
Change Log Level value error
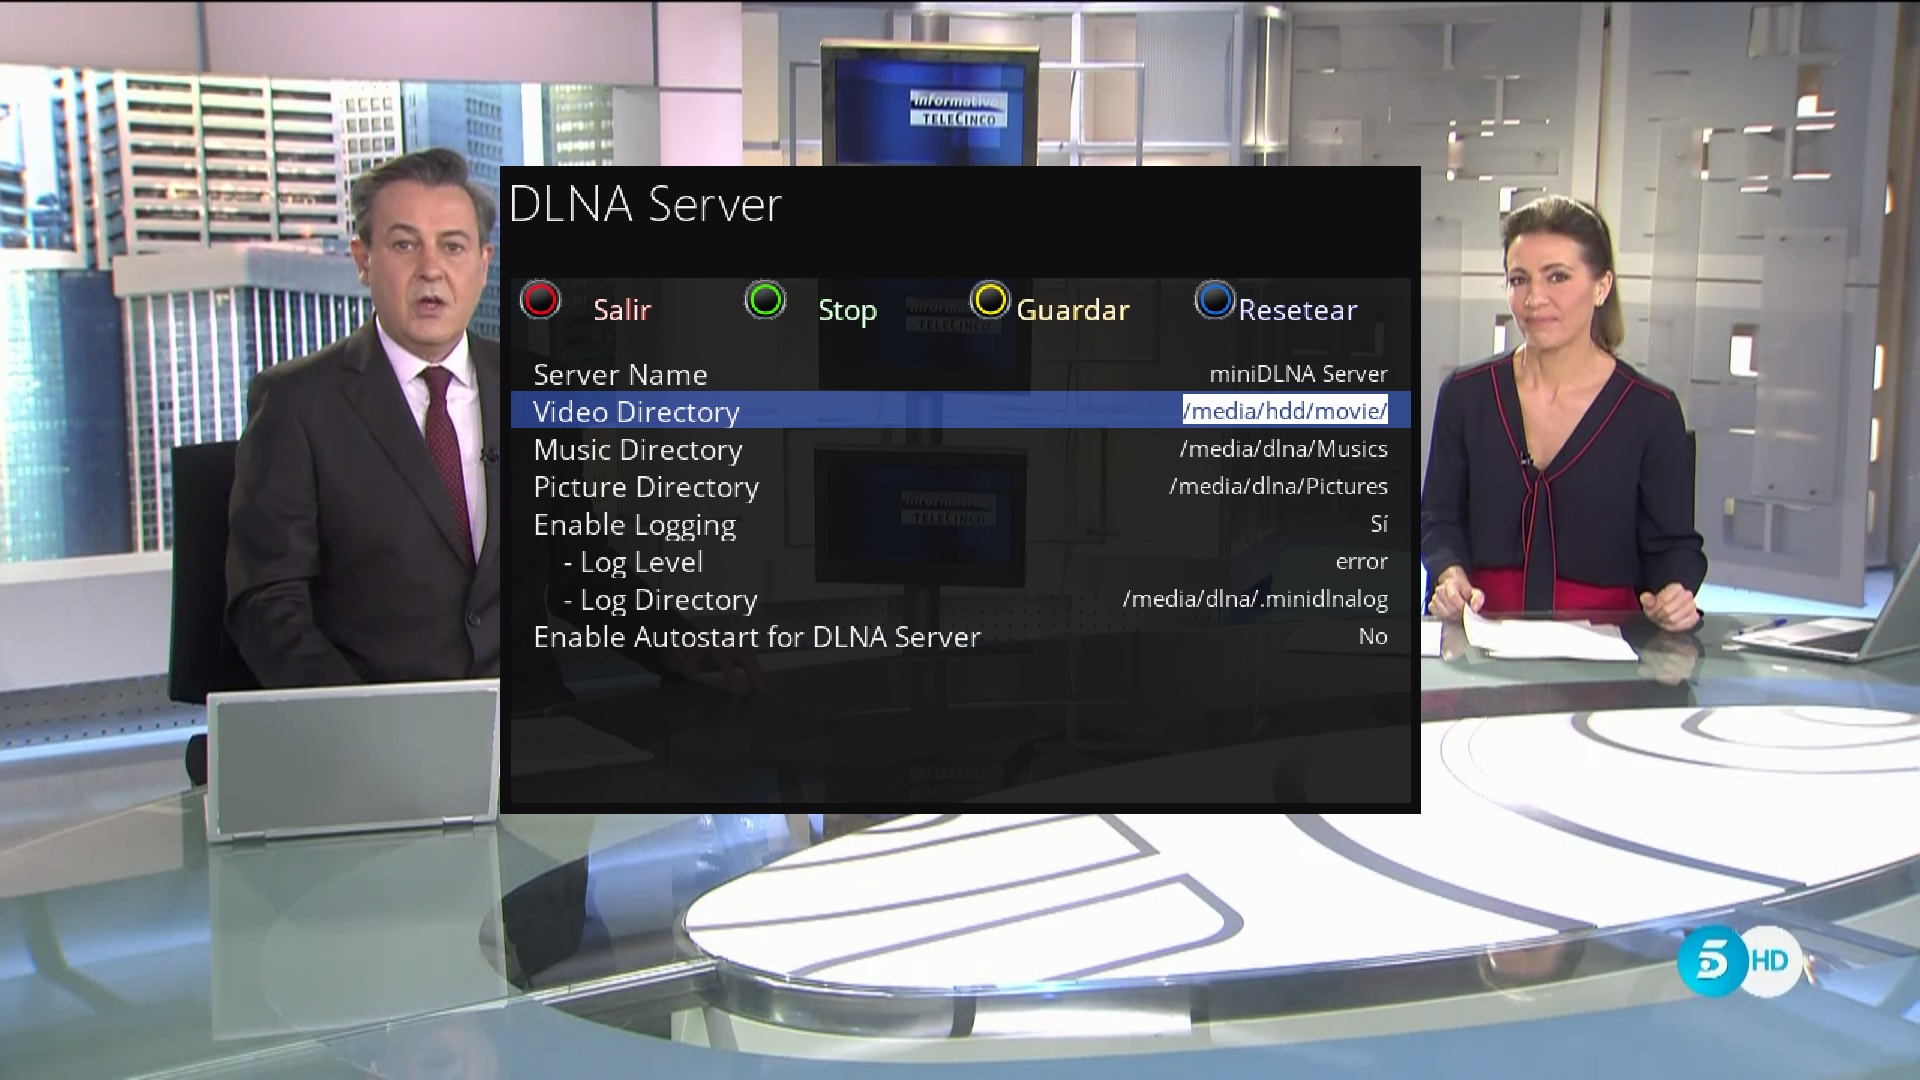[1361, 562]
